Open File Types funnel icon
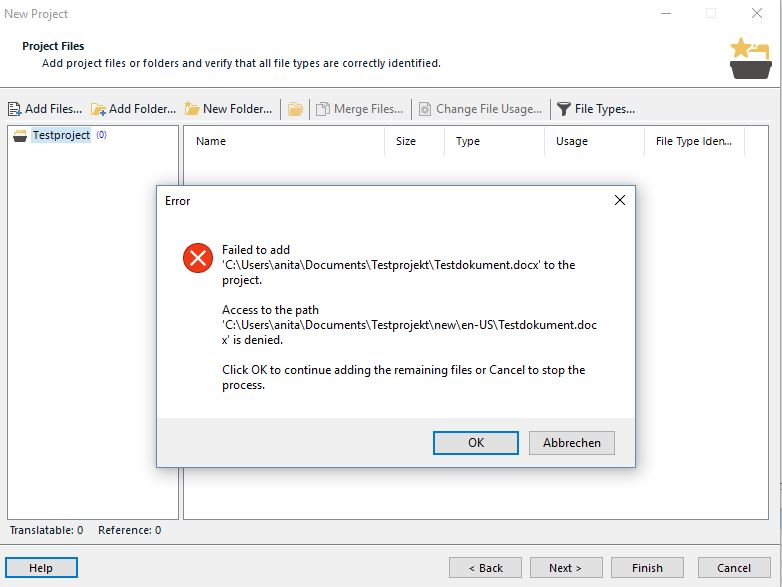782x587 pixels. [564, 109]
